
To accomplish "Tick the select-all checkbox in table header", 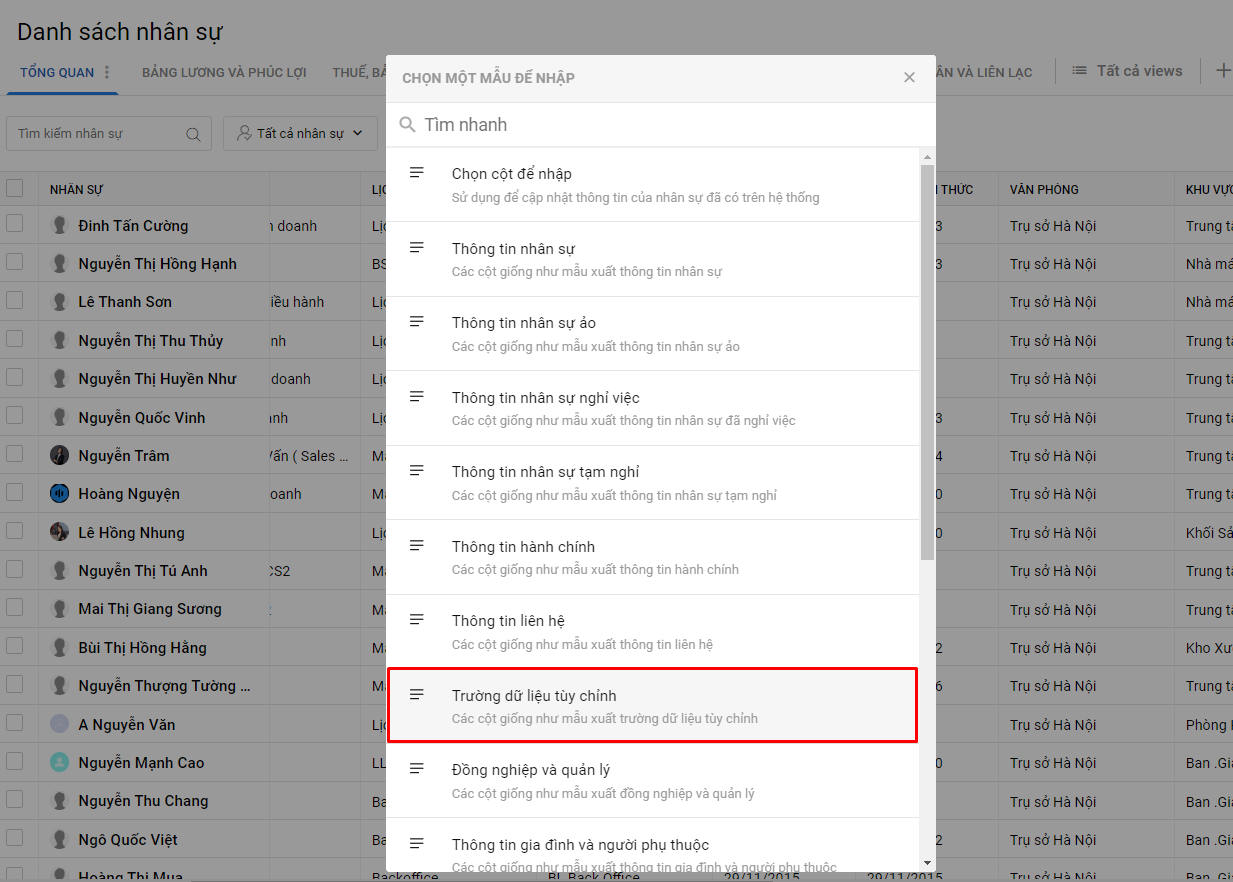I will point(15,188).
